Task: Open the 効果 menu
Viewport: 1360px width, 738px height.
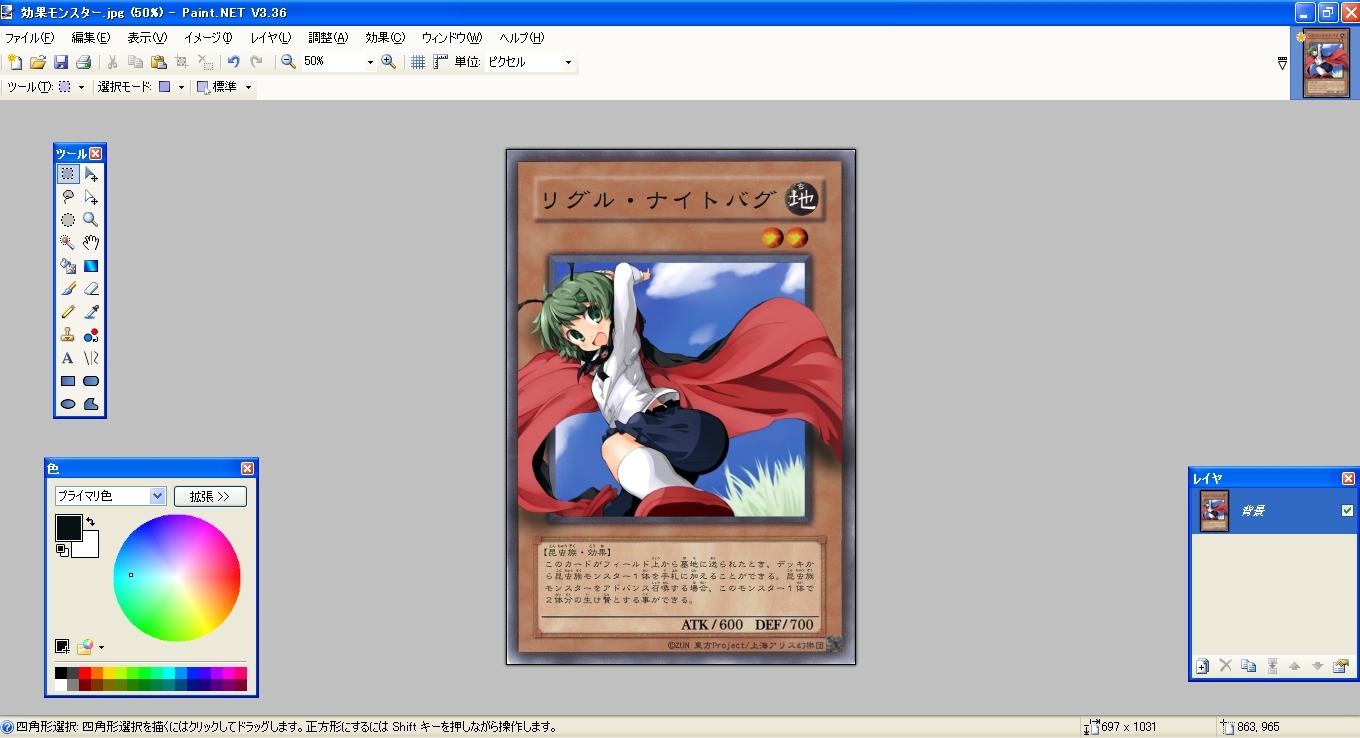Action: 385,38
